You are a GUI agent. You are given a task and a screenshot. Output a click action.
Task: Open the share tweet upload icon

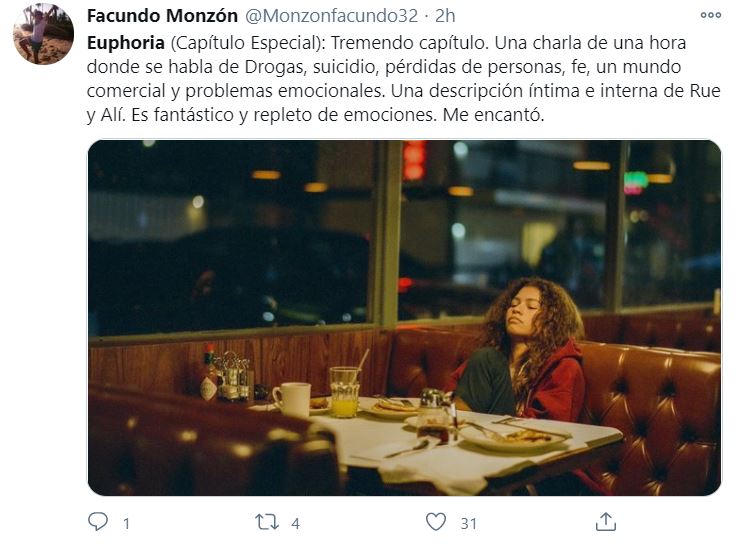click(605, 522)
